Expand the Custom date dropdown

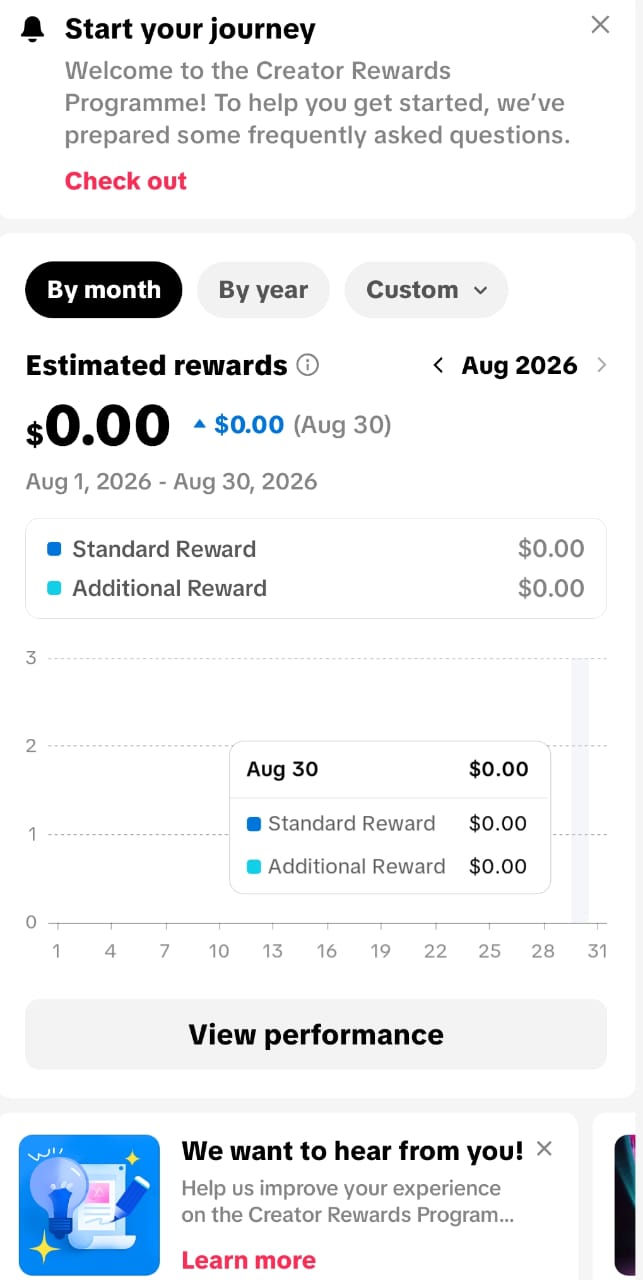tap(426, 290)
